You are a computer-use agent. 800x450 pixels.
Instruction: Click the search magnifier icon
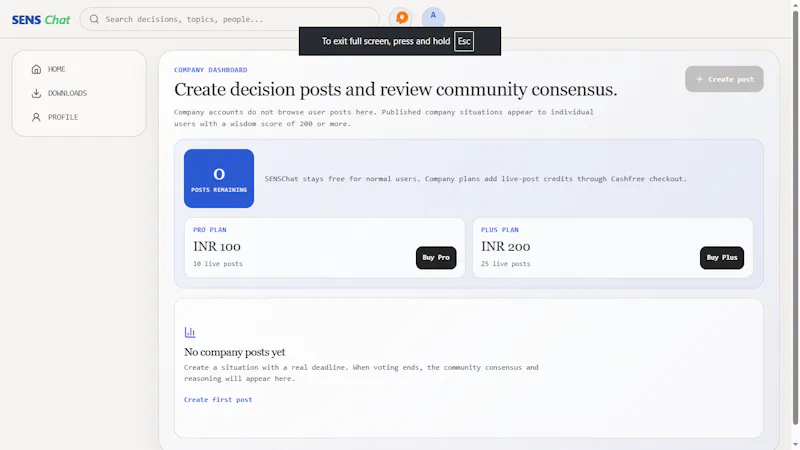pos(94,19)
